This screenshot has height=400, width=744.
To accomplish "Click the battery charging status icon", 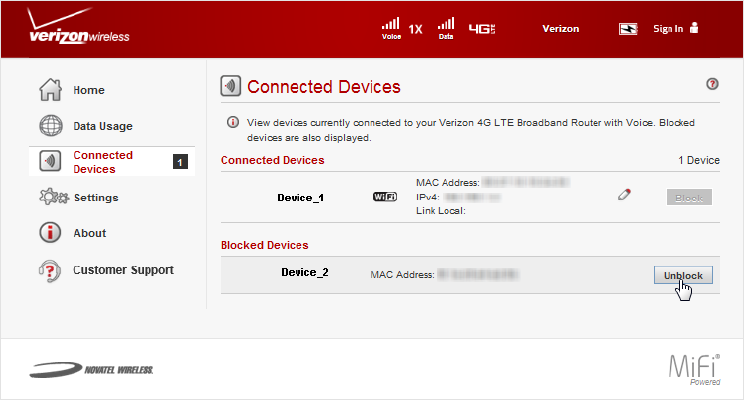I will pos(628,29).
